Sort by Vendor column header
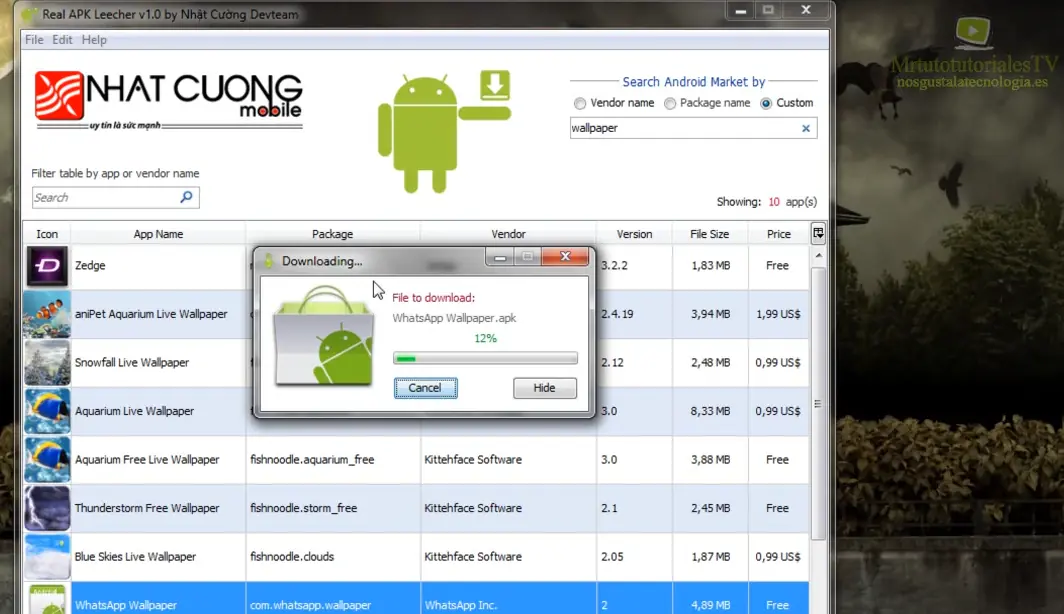Screen dimensions: 1064x614 [508, 234]
